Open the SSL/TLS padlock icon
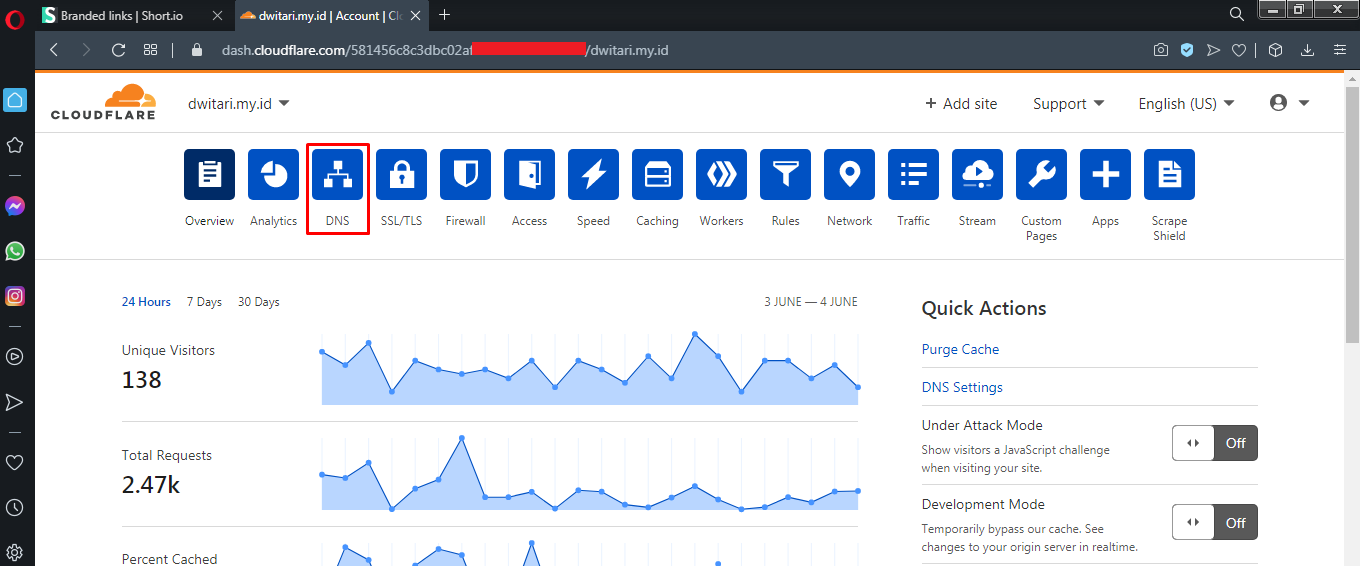This screenshot has height=566, width=1360. [x=401, y=175]
